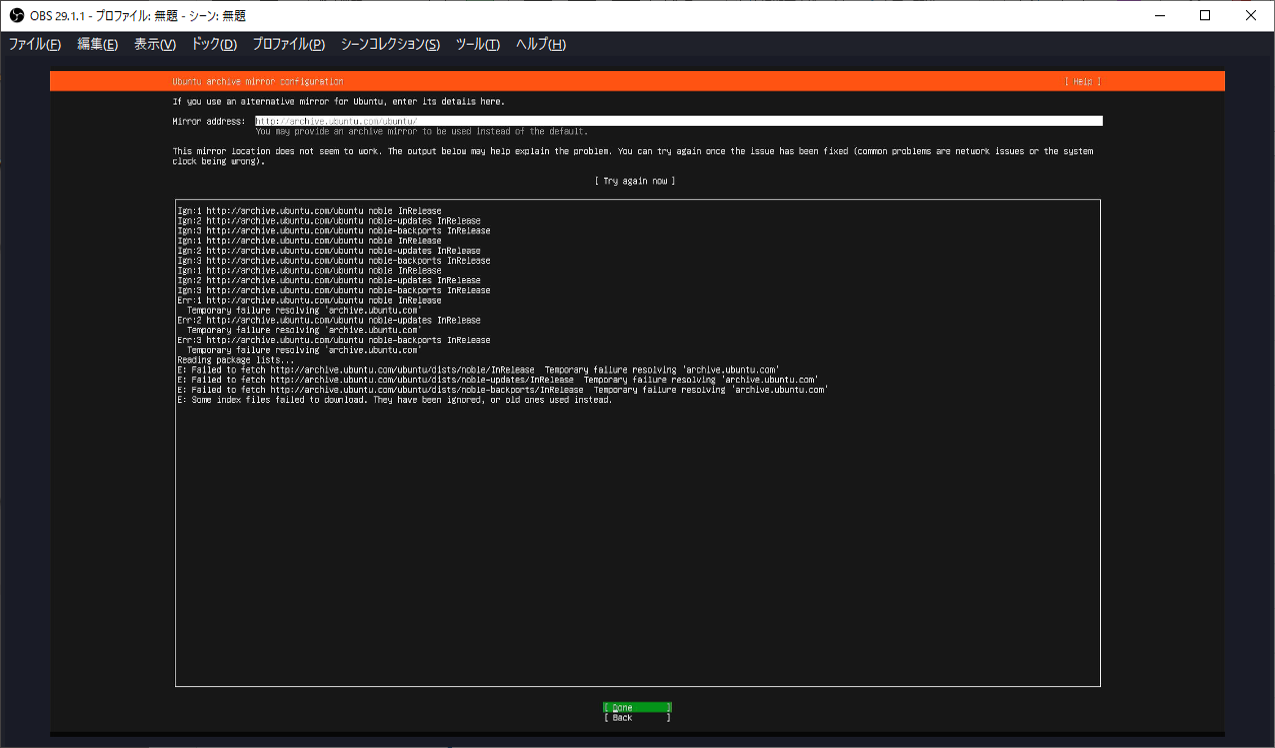Image resolution: width=1275 pixels, height=748 pixels.
Task: Maximize the OBS window
Action: click(x=1204, y=15)
